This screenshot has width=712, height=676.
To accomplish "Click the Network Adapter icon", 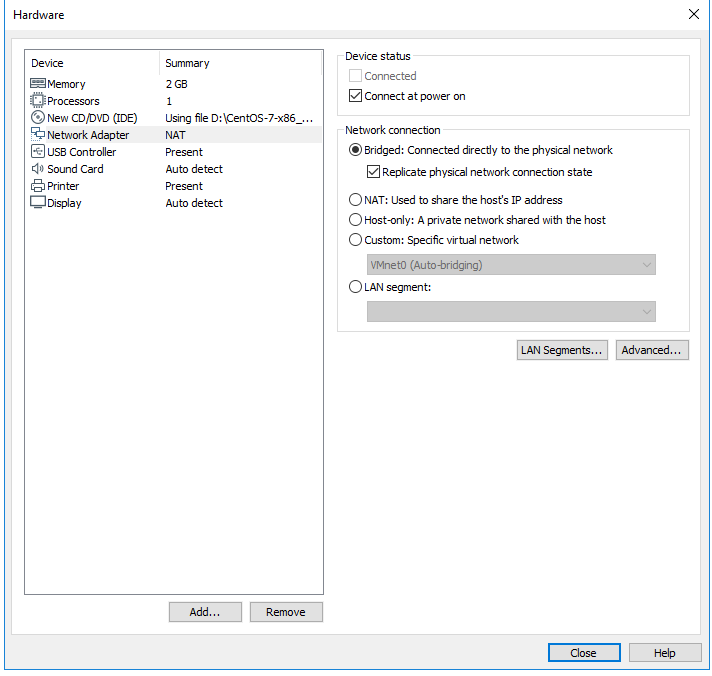I will click(x=38, y=134).
